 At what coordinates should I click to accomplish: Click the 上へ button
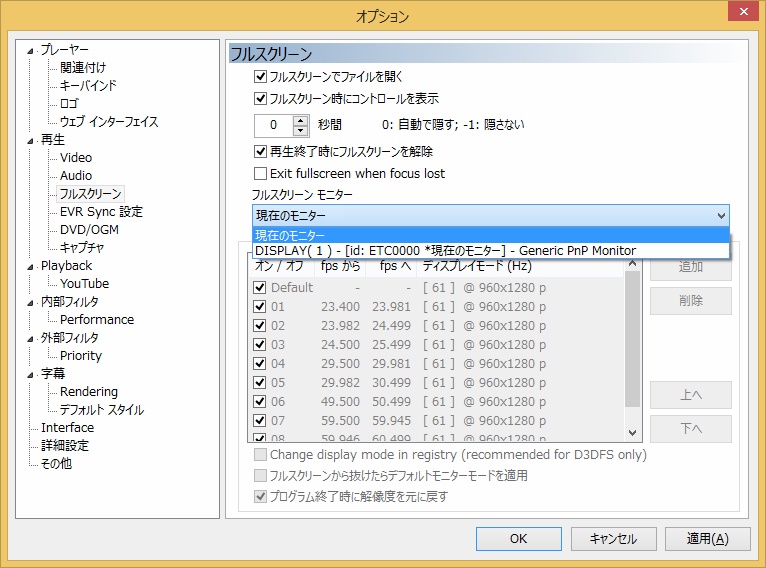point(690,395)
